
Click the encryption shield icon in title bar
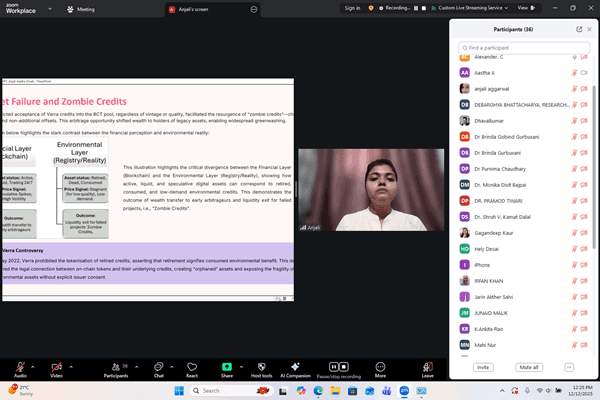371,8
